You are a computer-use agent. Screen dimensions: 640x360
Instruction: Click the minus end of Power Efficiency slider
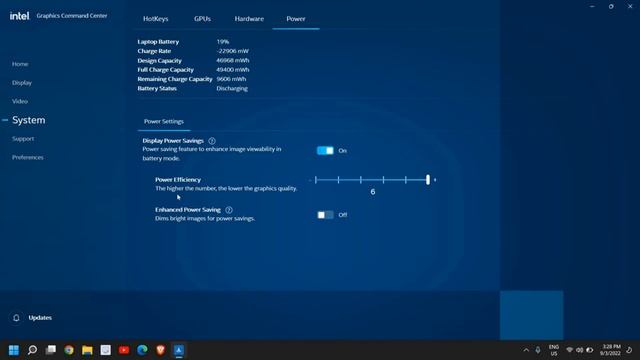310,180
